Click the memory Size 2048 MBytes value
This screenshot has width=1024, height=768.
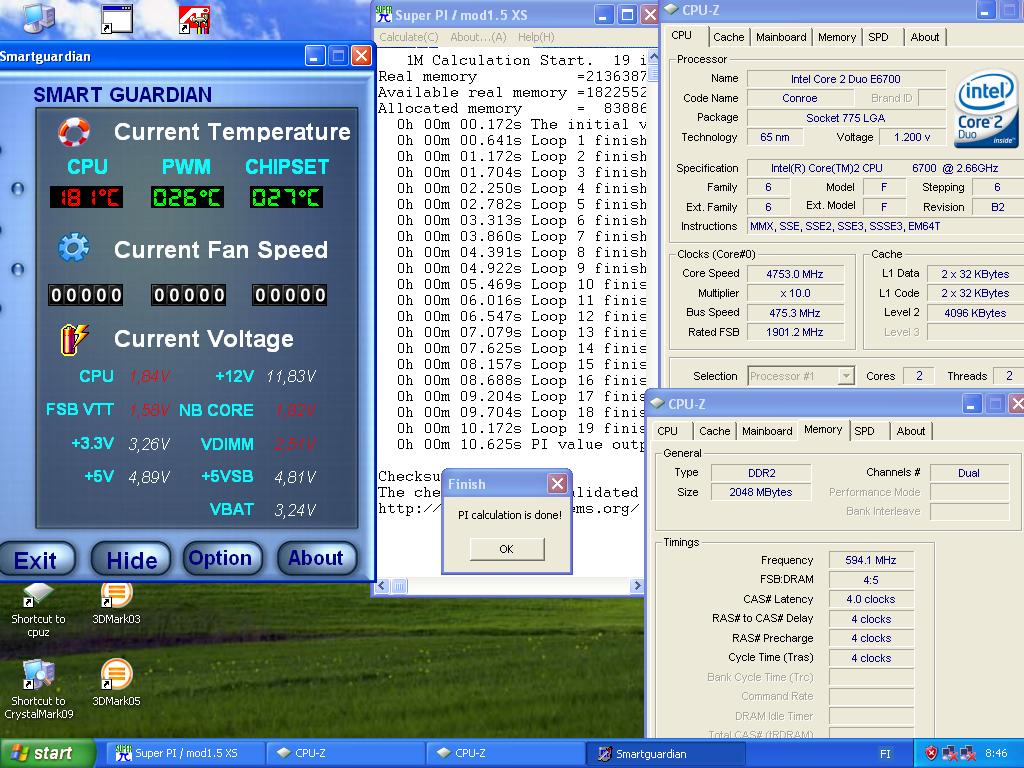pyautogui.click(x=761, y=492)
